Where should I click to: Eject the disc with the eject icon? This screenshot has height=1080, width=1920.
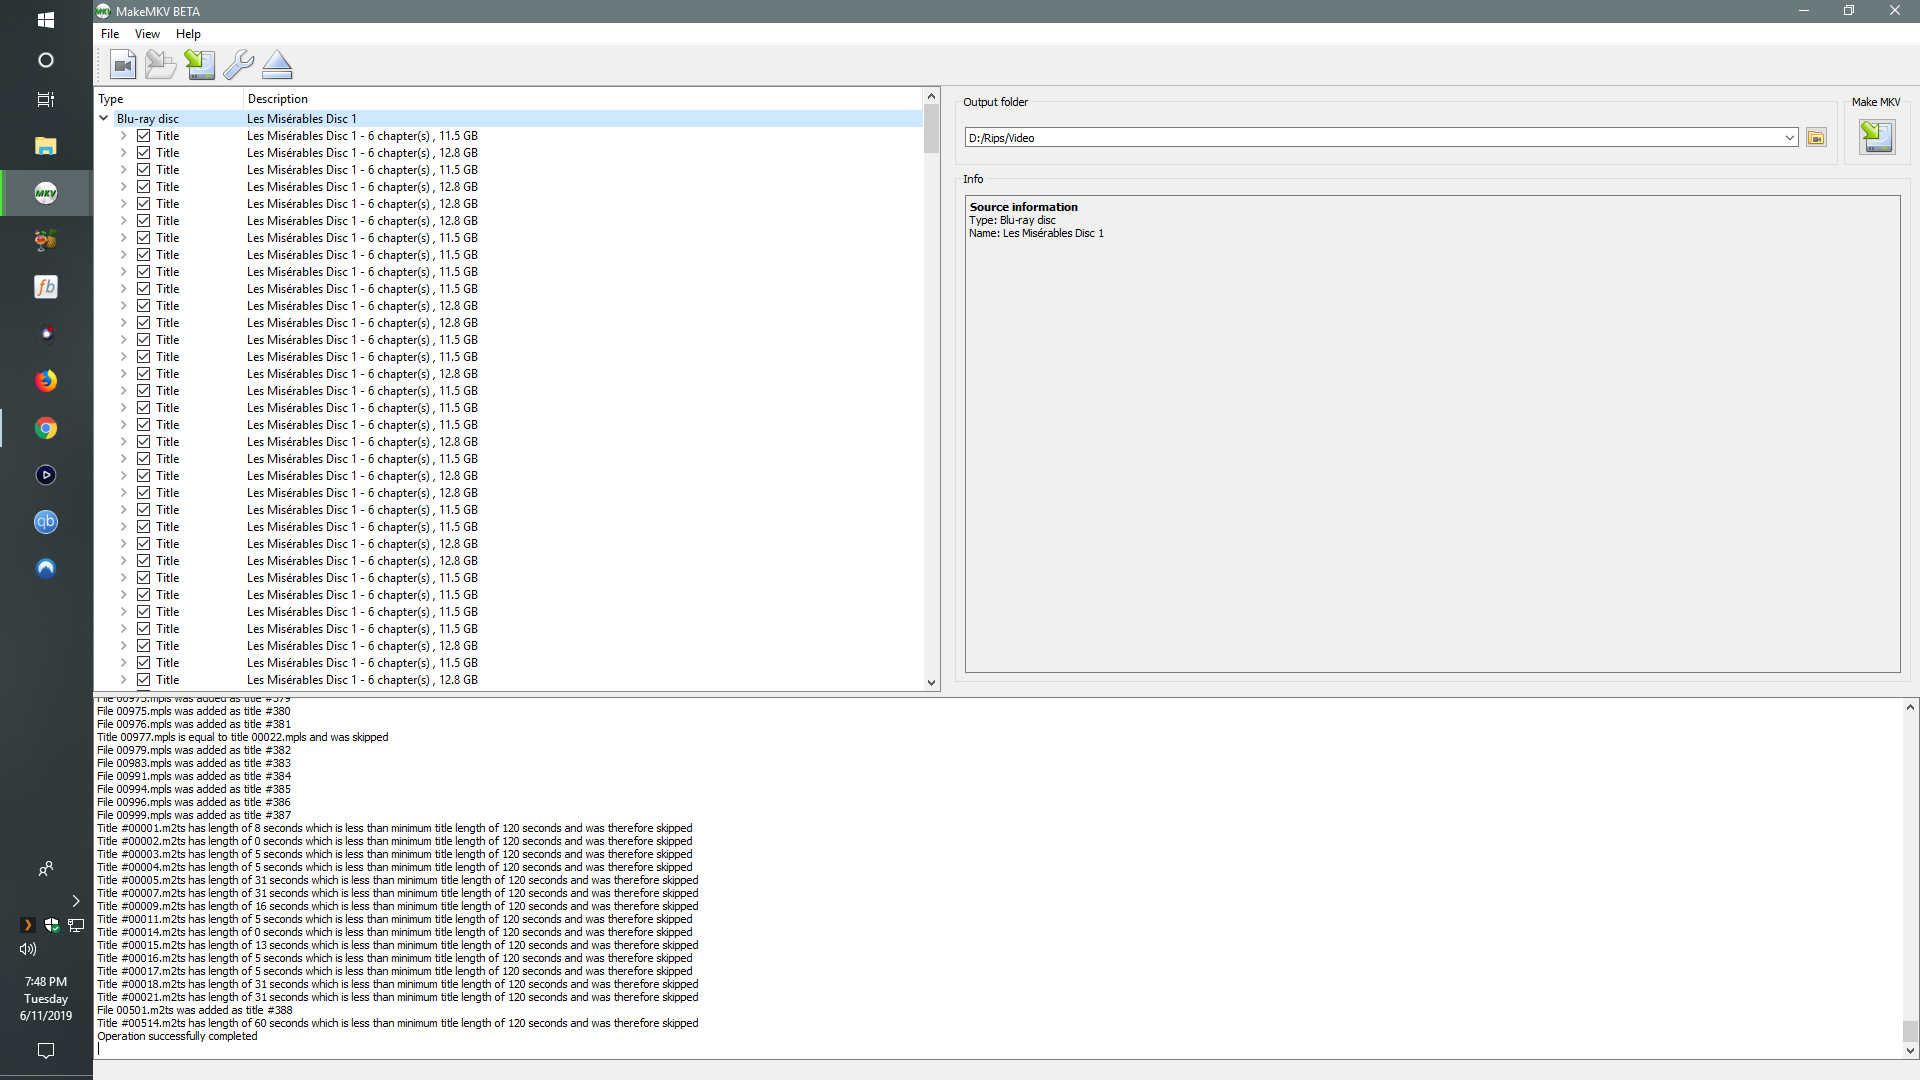tap(277, 66)
